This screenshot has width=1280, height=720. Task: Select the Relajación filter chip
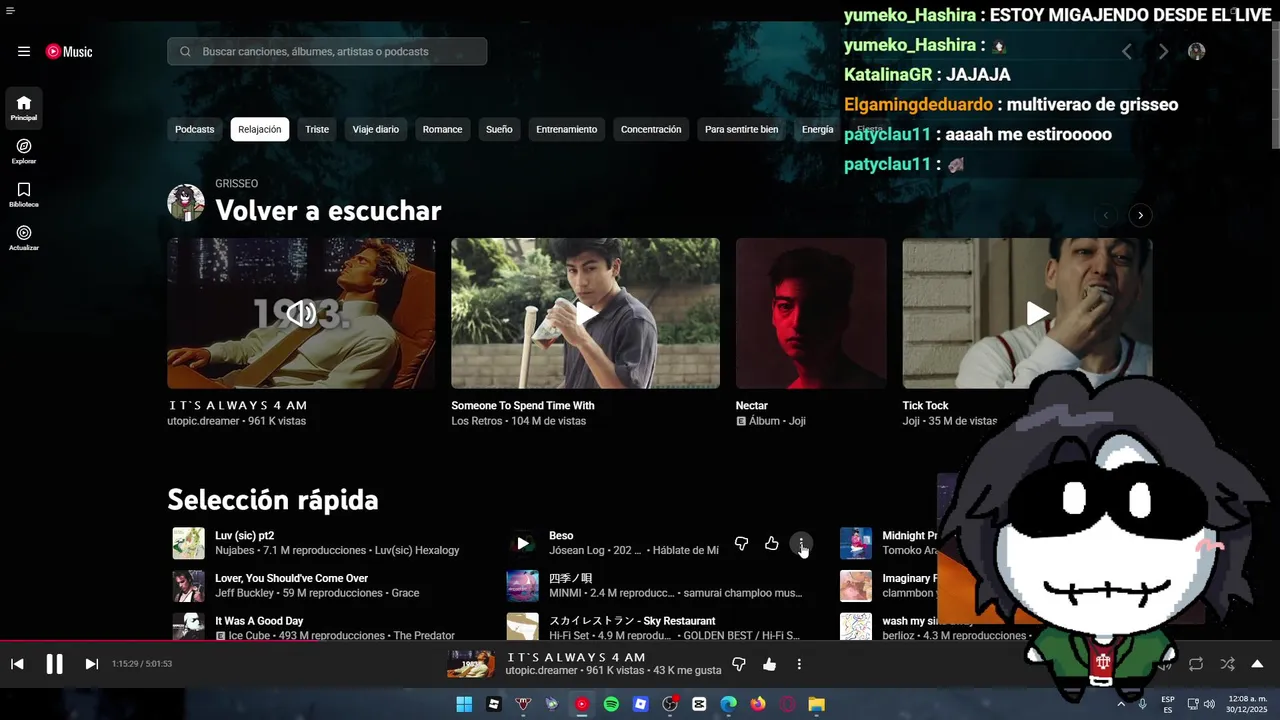(260, 129)
